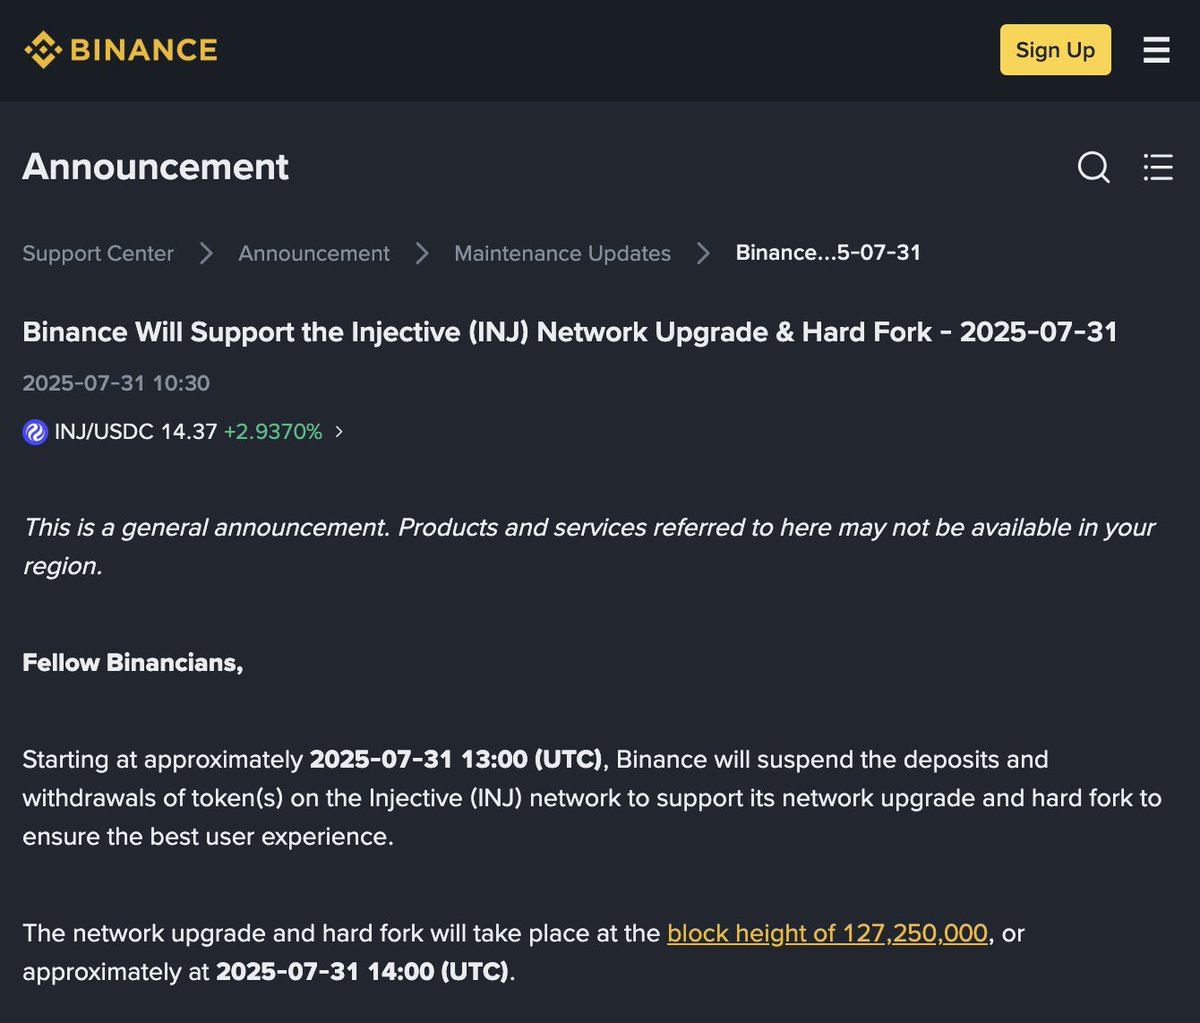Click the INJ coin icon

(x=35, y=432)
